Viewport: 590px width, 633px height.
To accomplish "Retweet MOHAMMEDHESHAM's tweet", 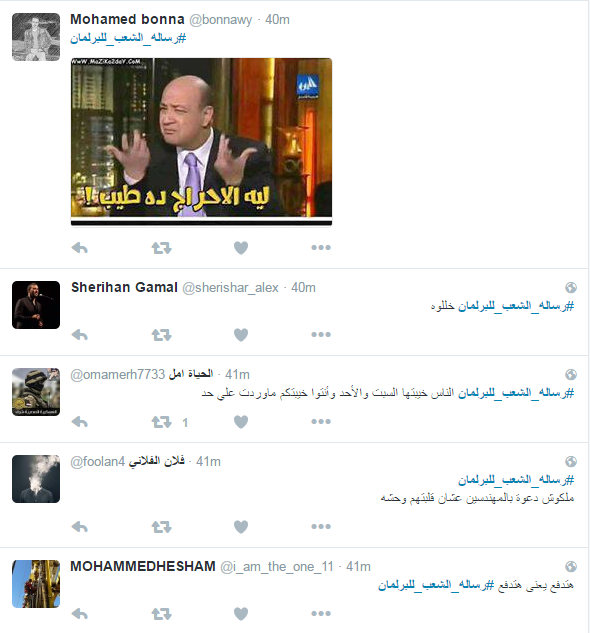I will point(162,614).
